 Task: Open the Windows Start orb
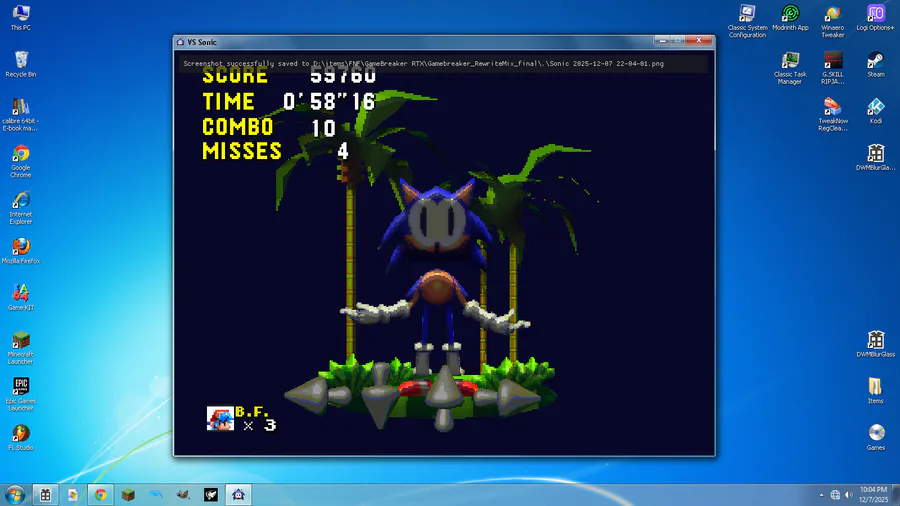[14, 495]
